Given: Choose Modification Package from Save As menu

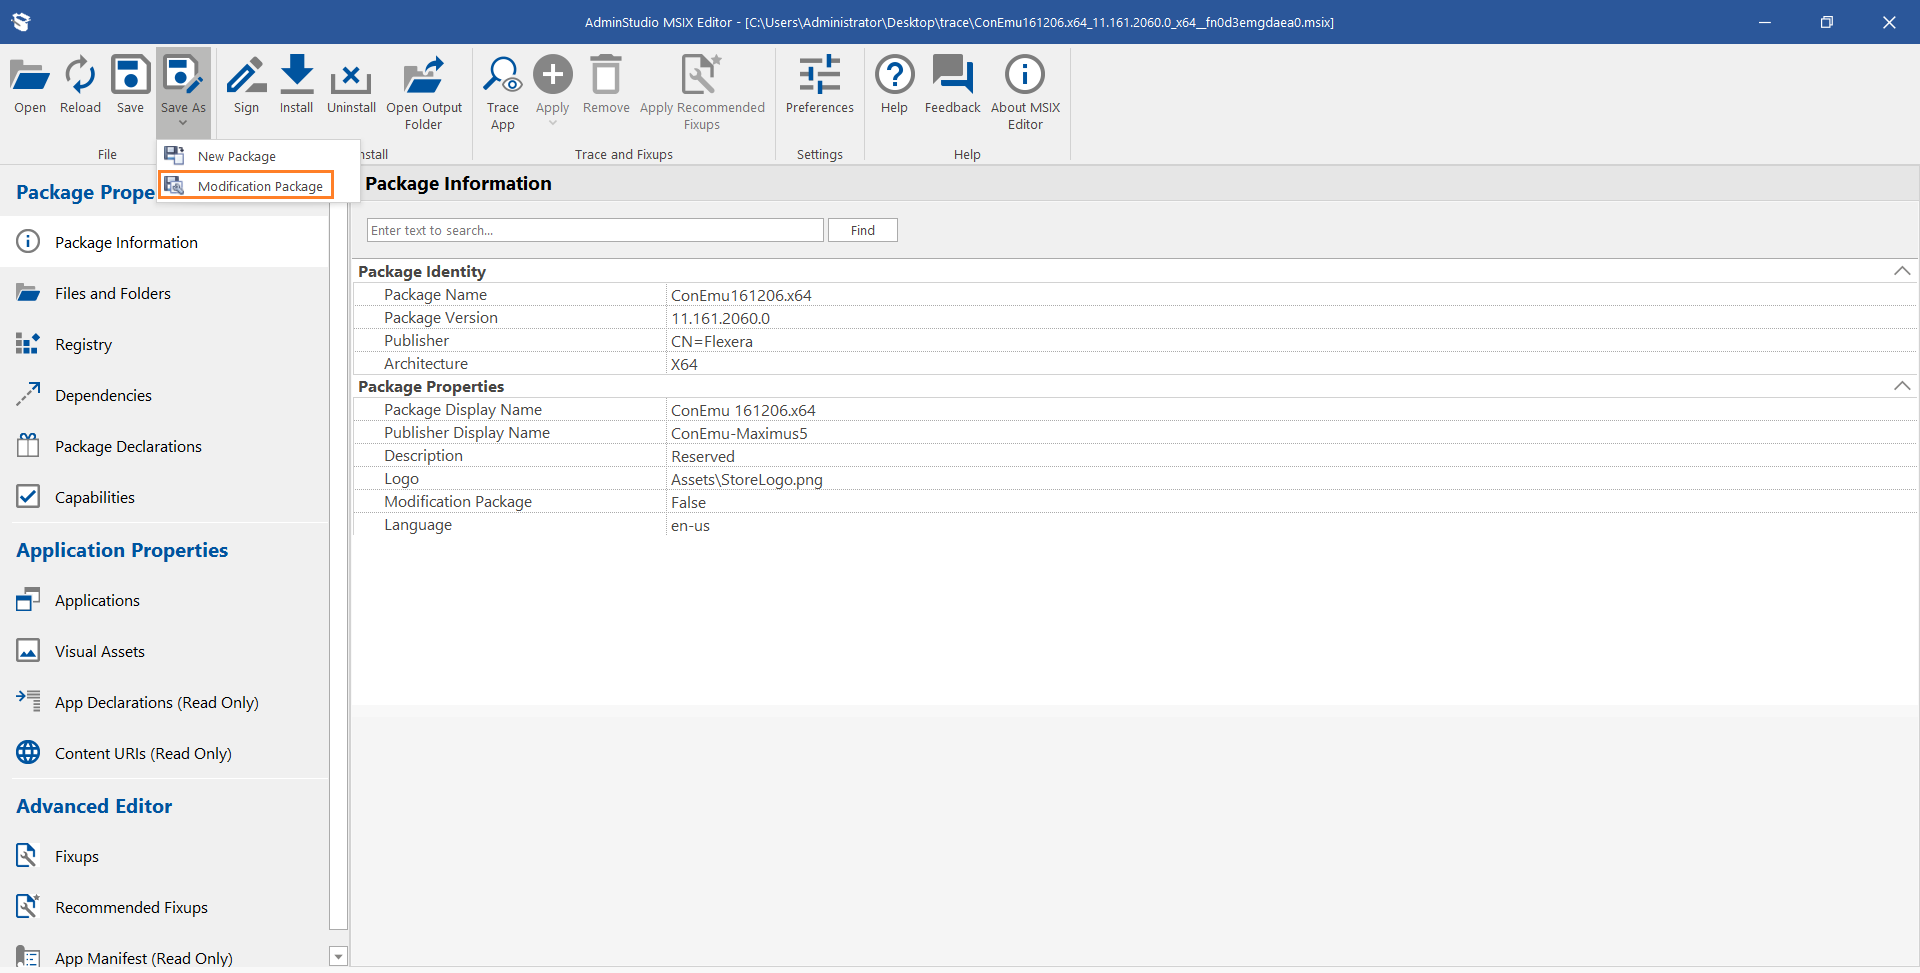Looking at the screenshot, I should 259,186.
